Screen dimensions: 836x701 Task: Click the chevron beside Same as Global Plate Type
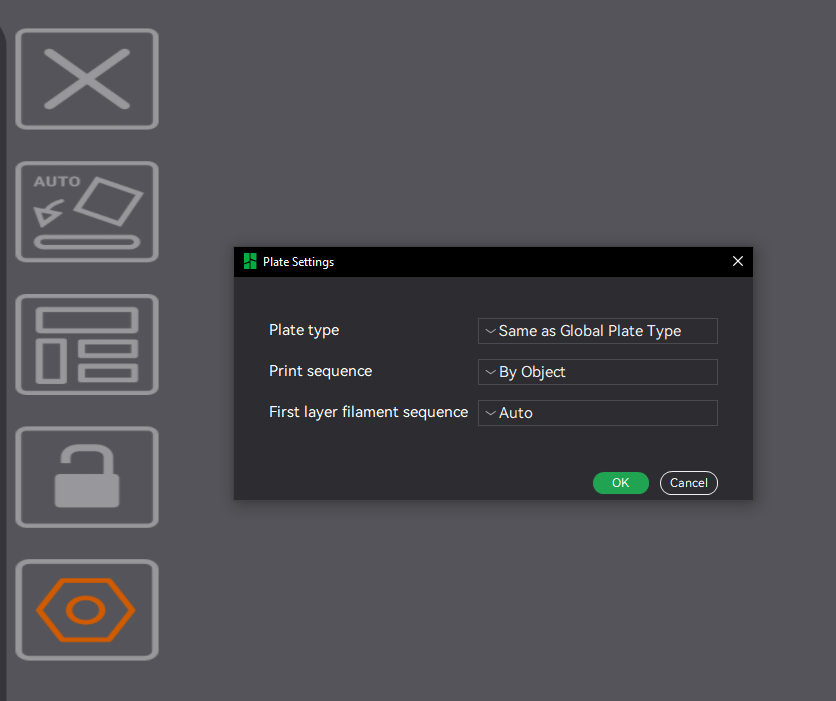(489, 331)
